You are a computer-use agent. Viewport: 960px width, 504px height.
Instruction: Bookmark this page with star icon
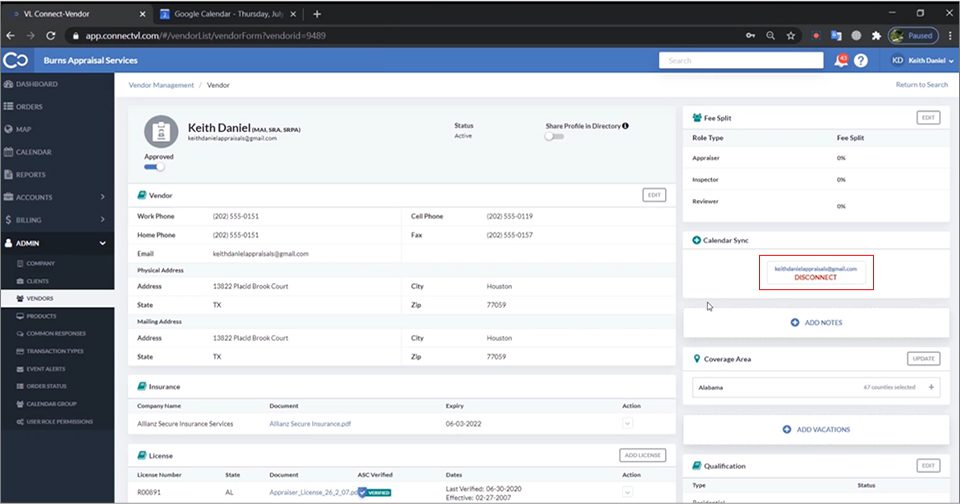[x=790, y=36]
